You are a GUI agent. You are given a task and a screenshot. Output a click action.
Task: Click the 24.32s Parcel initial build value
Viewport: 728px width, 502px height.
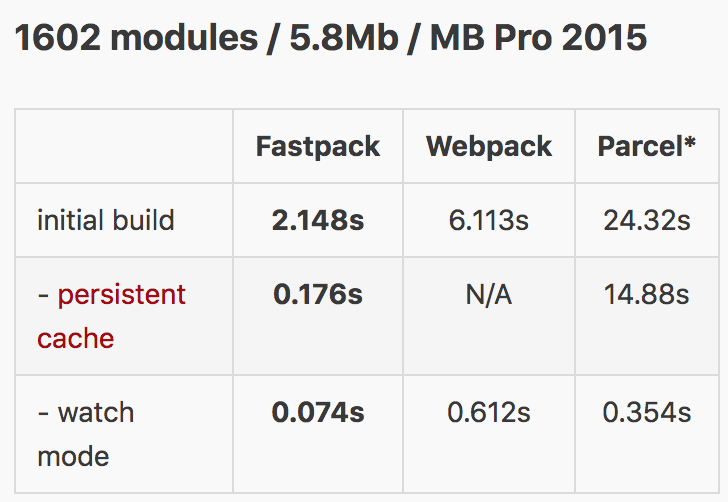pyautogui.click(x=647, y=220)
